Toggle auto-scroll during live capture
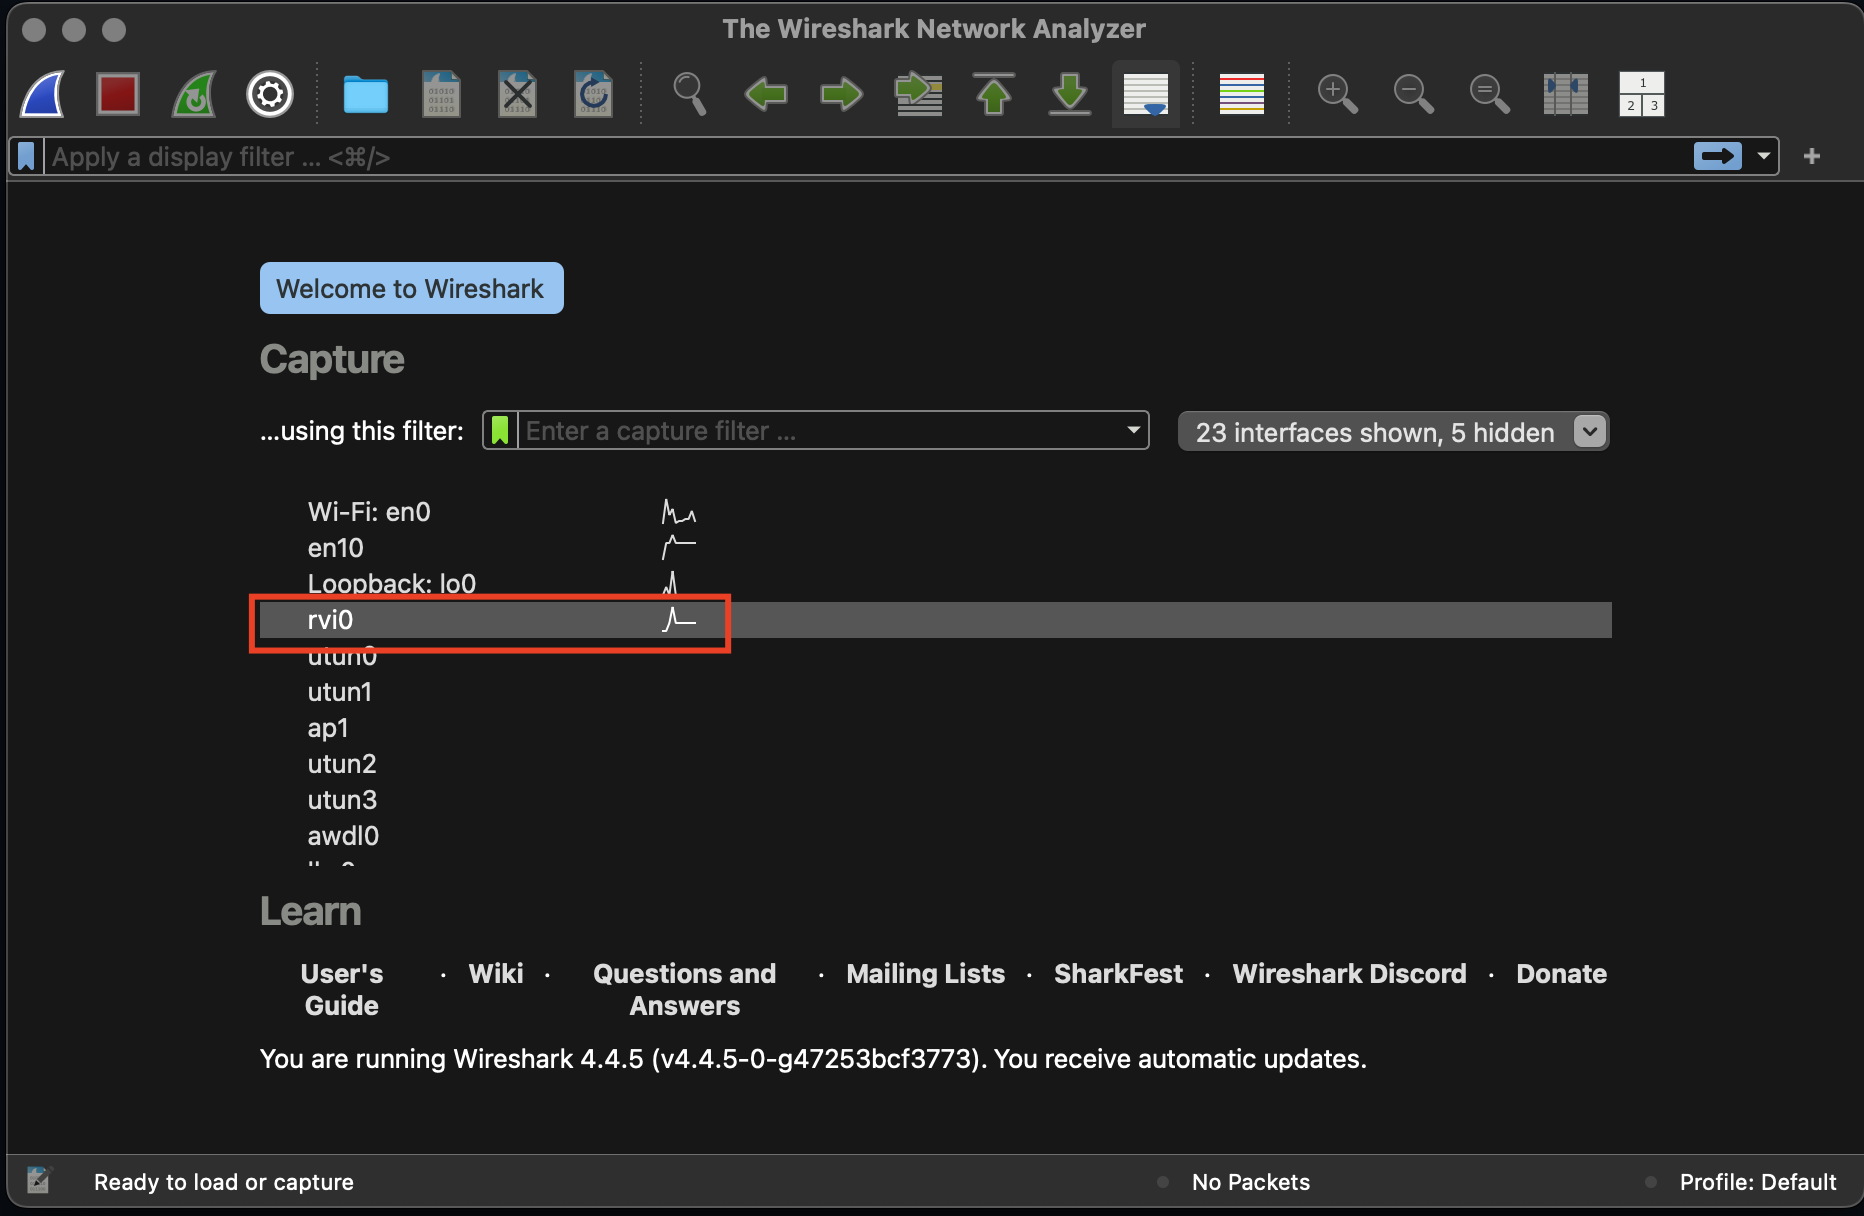The width and height of the screenshot is (1864, 1216). click(x=1145, y=95)
